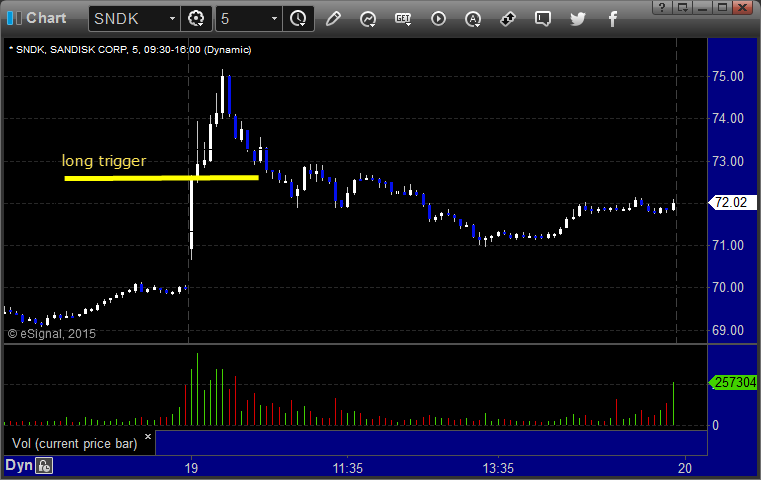Click the 13:35 time axis label
The image size is (761, 480).
coord(498,468)
